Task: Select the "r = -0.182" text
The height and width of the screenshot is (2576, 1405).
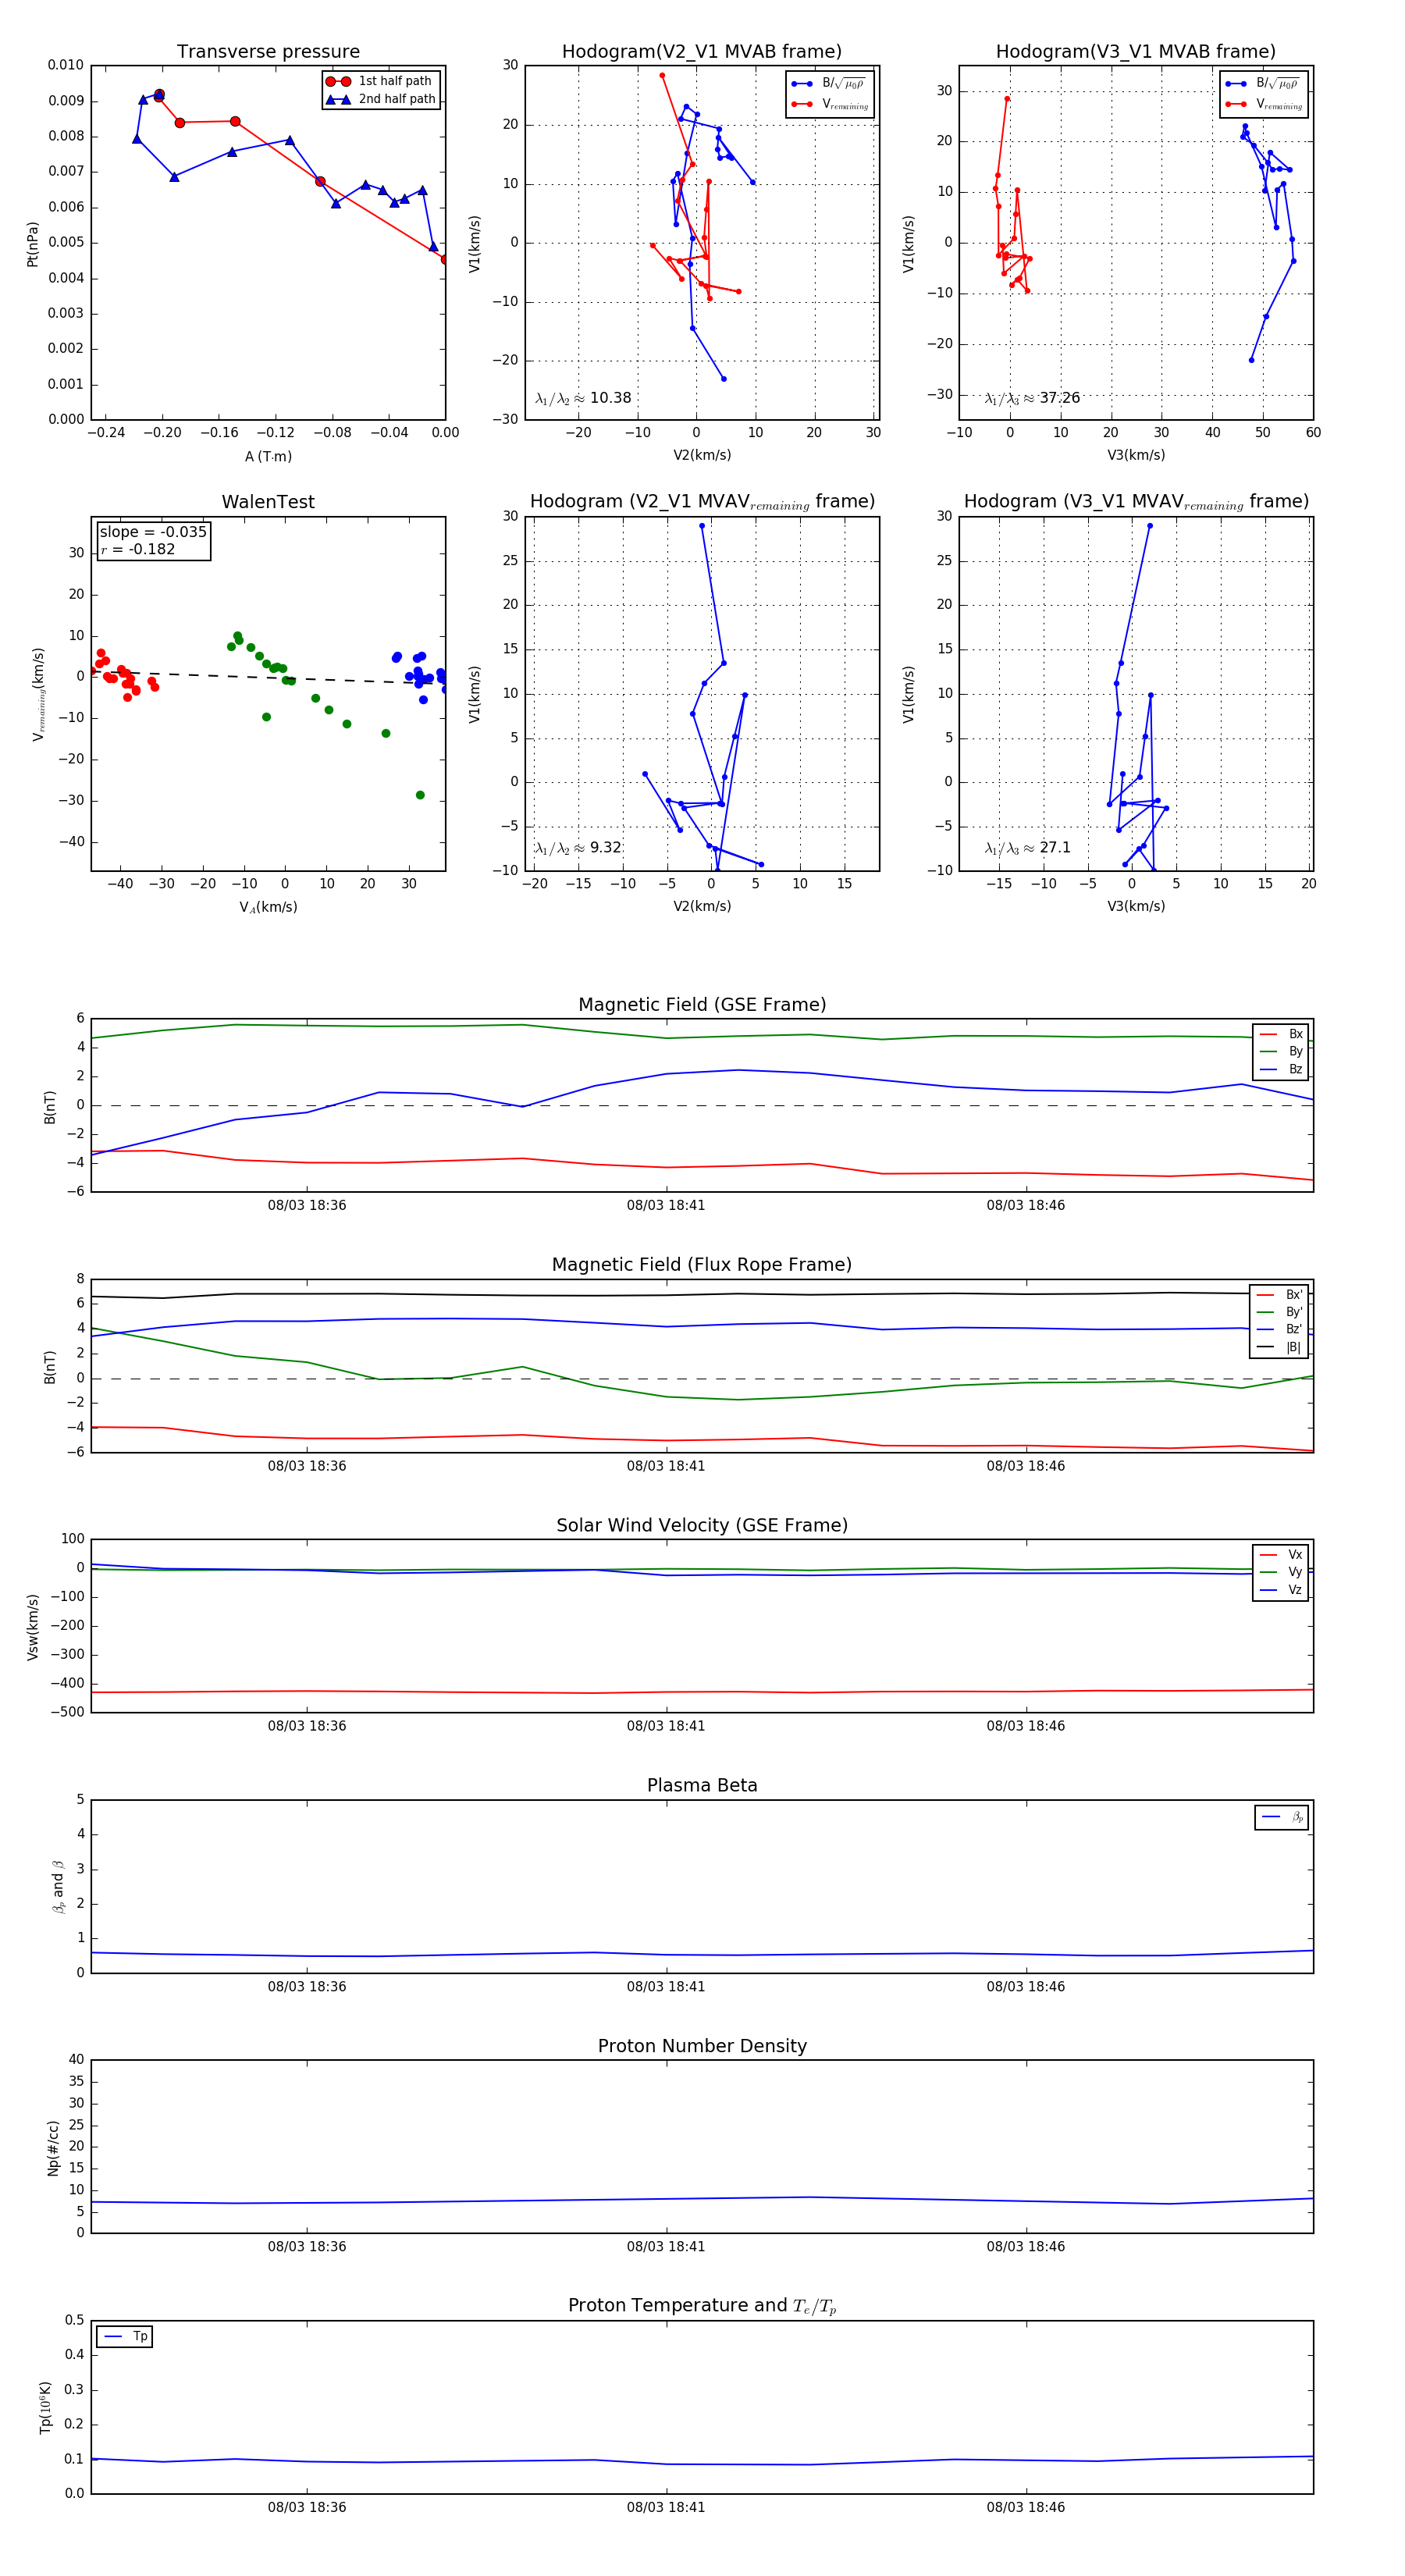Action: (137, 549)
